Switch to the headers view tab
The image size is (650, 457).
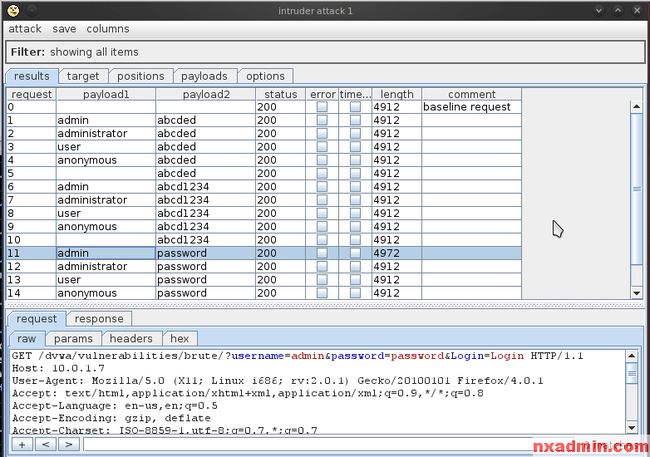point(131,339)
